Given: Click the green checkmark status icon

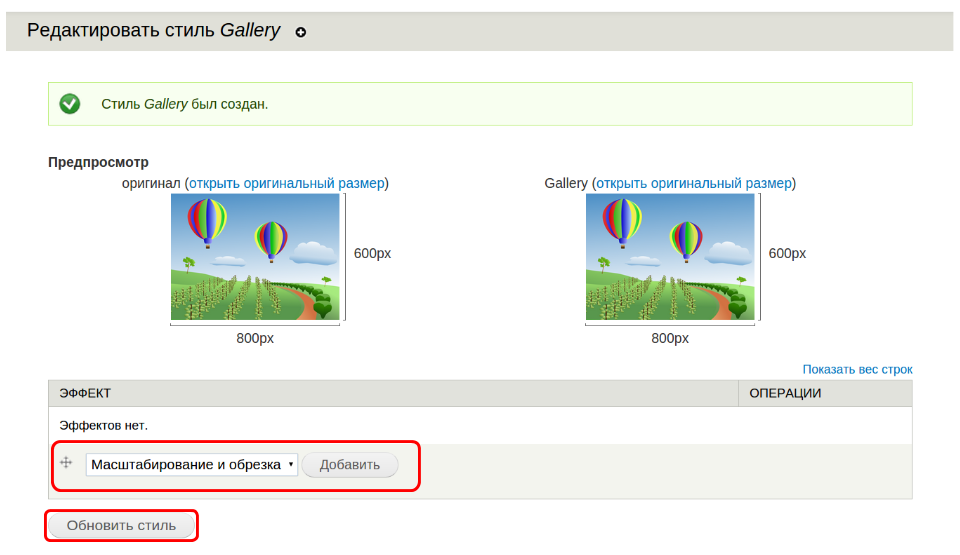Looking at the screenshot, I should (70, 104).
